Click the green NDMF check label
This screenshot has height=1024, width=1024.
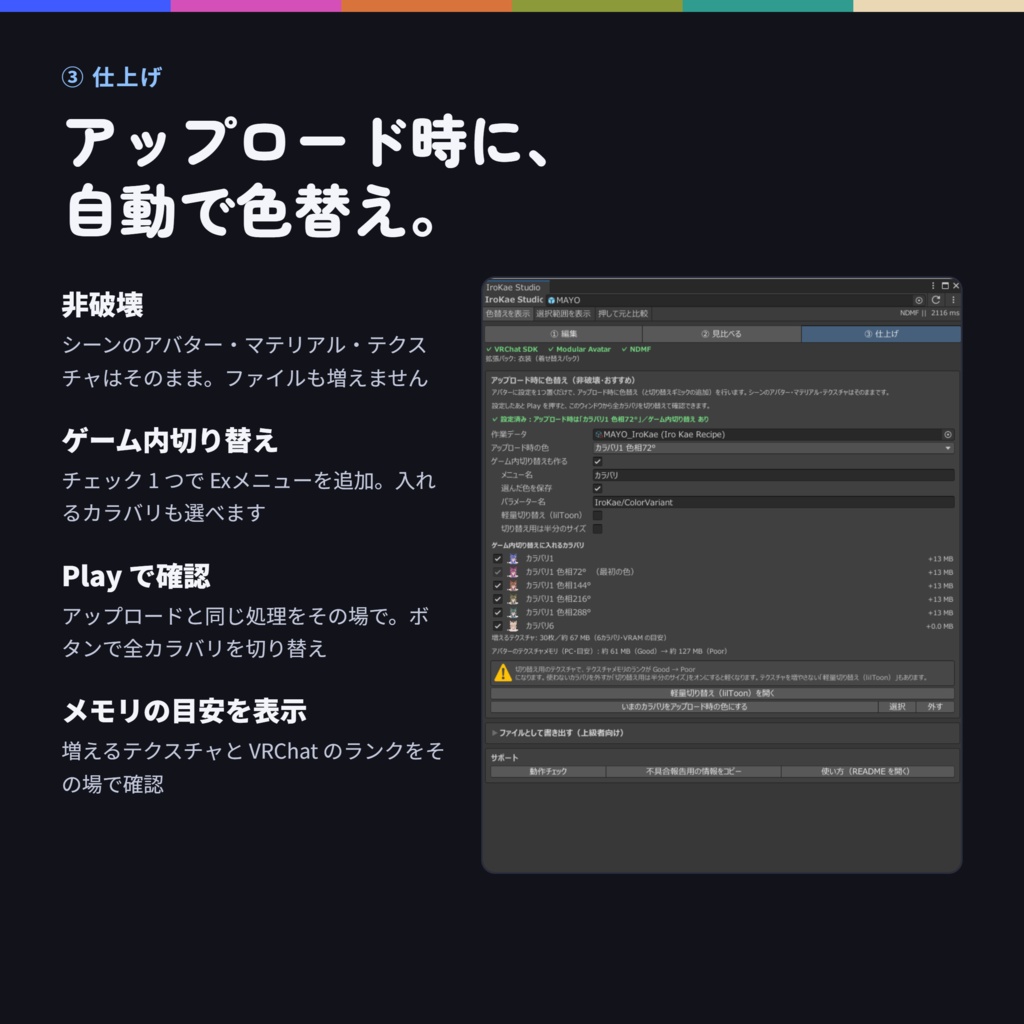pos(636,349)
